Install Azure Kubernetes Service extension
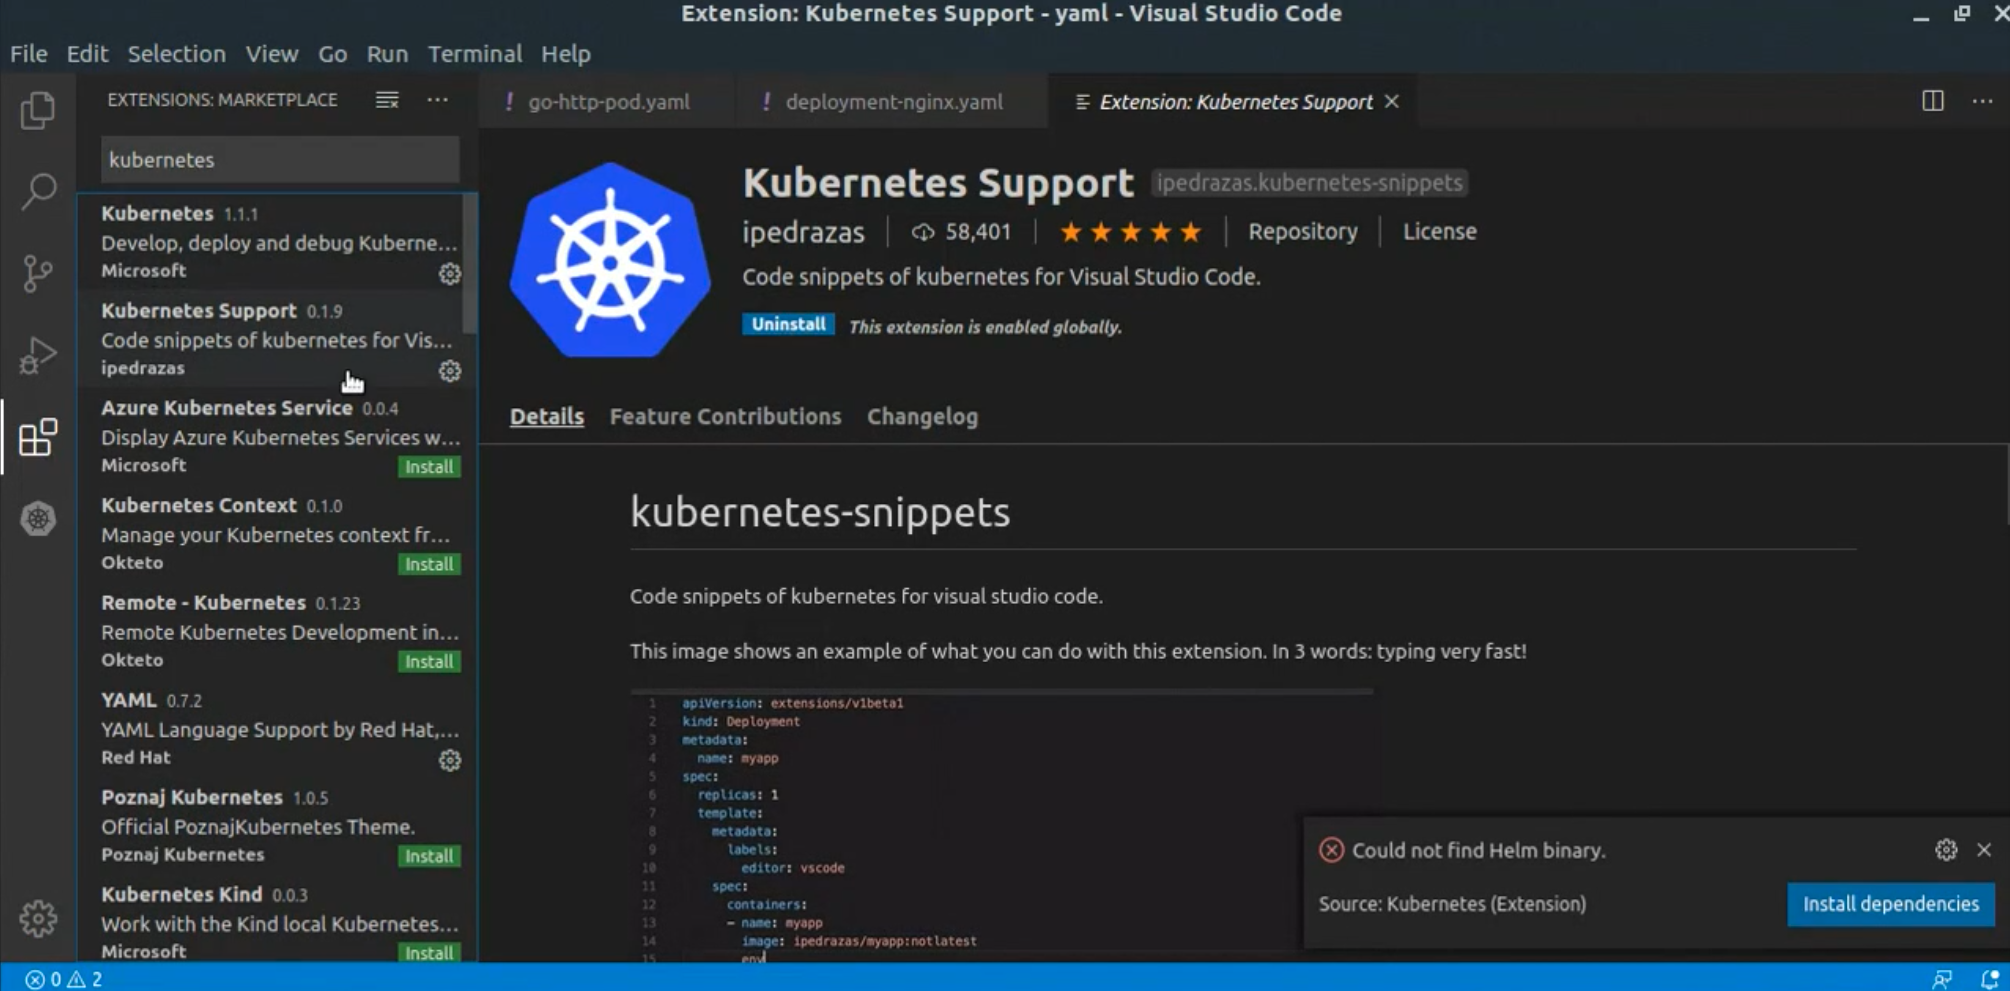The width and height of the screenshot is (2010, 991). [x=429, y=467]
